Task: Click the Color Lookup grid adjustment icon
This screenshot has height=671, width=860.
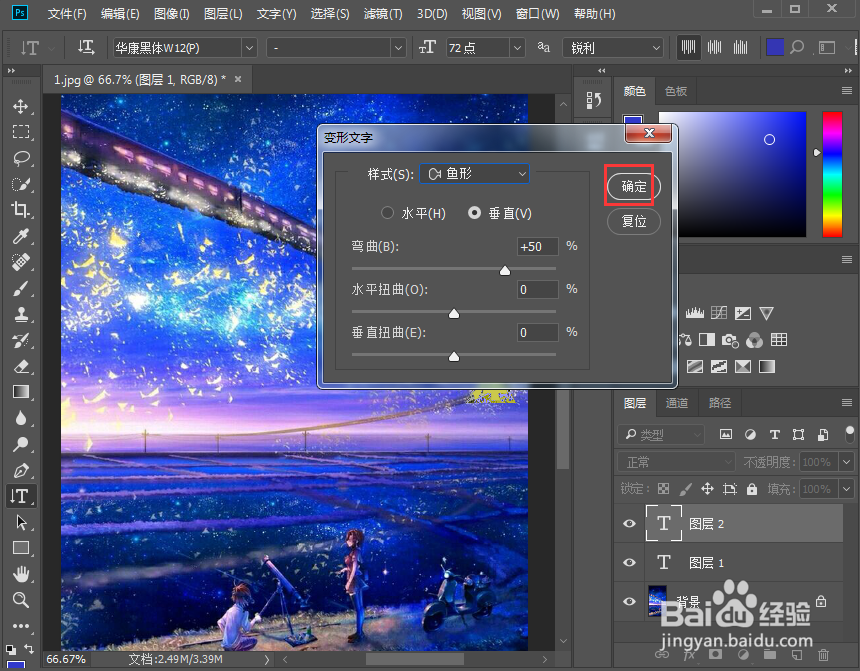Action: (x=779, y=340)
